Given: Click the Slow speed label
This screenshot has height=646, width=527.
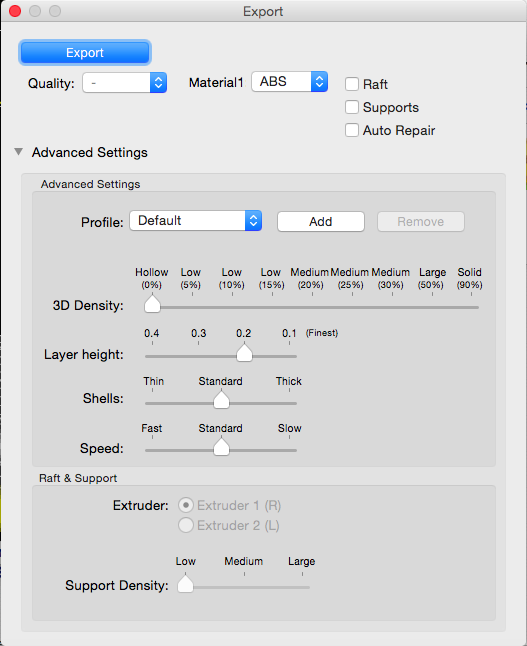Looking at the screenshot, I should [290, 428].
